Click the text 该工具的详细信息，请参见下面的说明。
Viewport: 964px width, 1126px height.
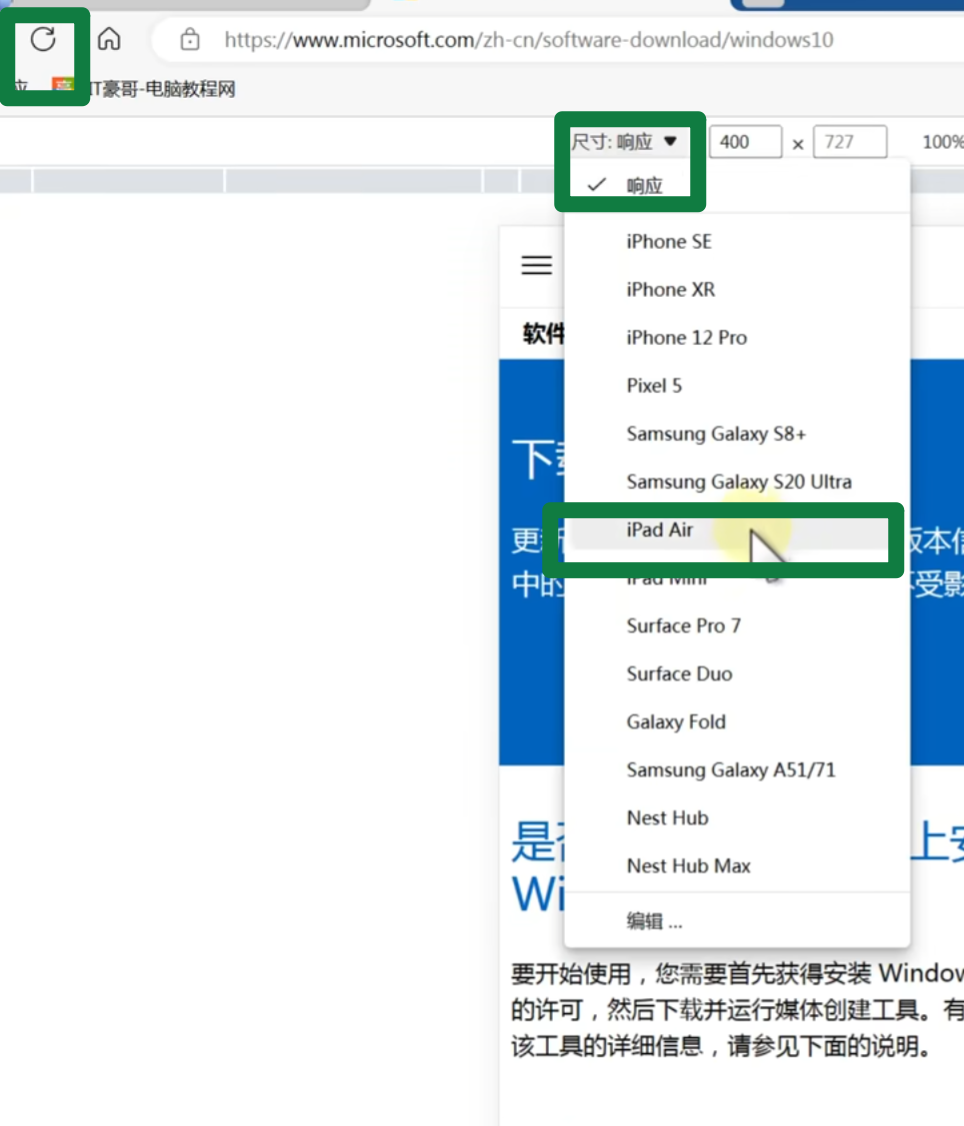click(x=721, y=1046)
